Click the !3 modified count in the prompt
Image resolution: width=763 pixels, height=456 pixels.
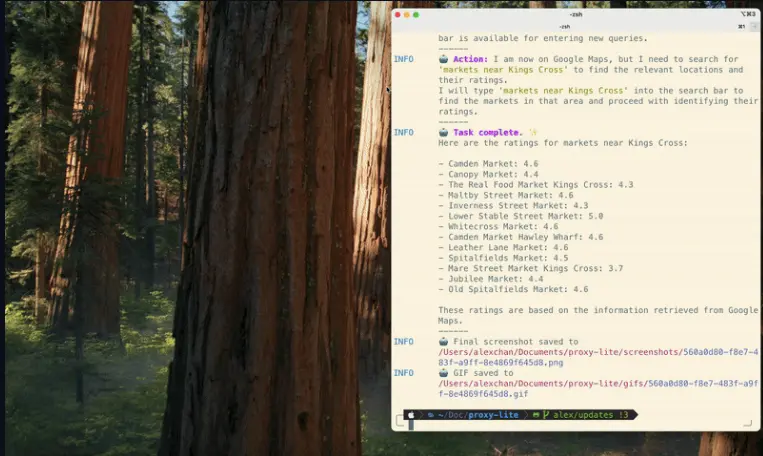(624, 415)
